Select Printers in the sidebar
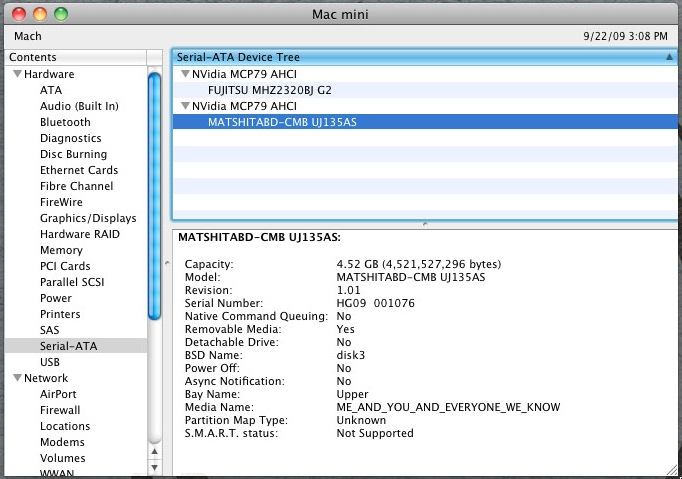Image resolution: width=682 pixels, height=479 pixels. click(x=60, y=314)
